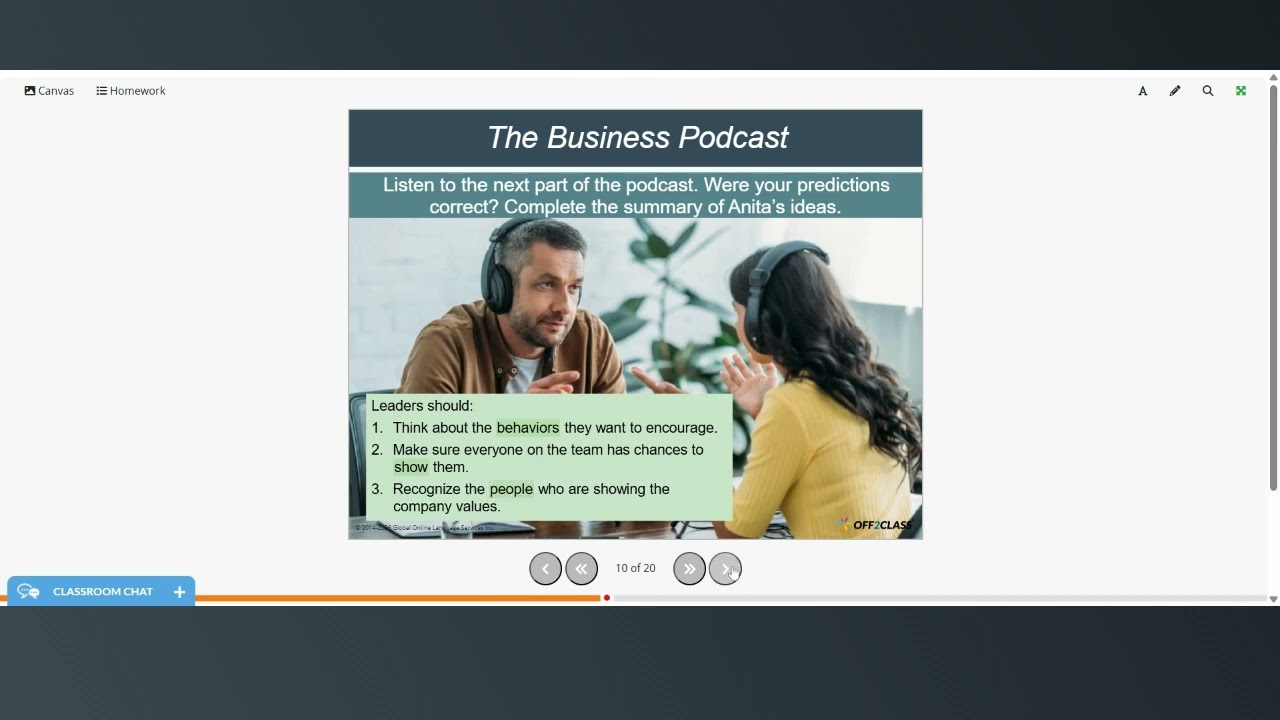Click the 'Leaders should:' heading

[x=422, y=406]
